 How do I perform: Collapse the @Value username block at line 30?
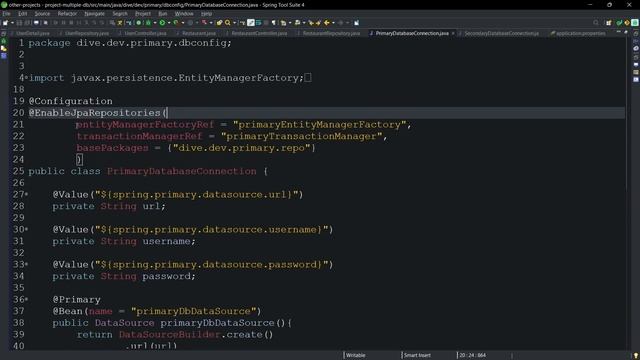27,229
